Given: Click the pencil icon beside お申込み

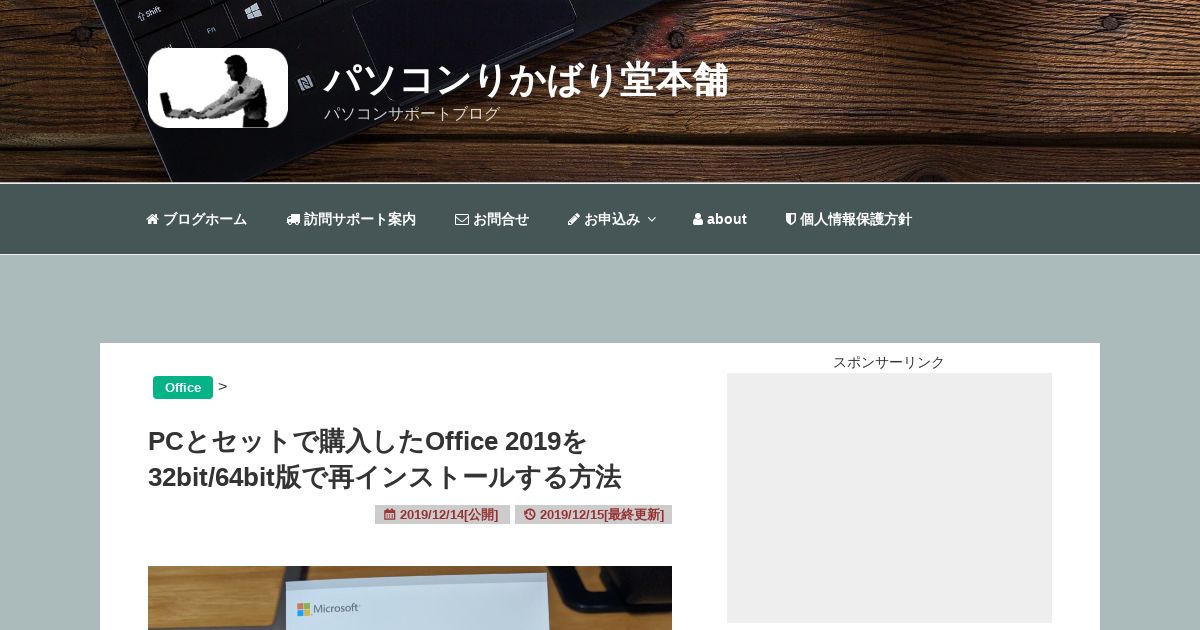Looking at the screenshot, I should (574, 219).
